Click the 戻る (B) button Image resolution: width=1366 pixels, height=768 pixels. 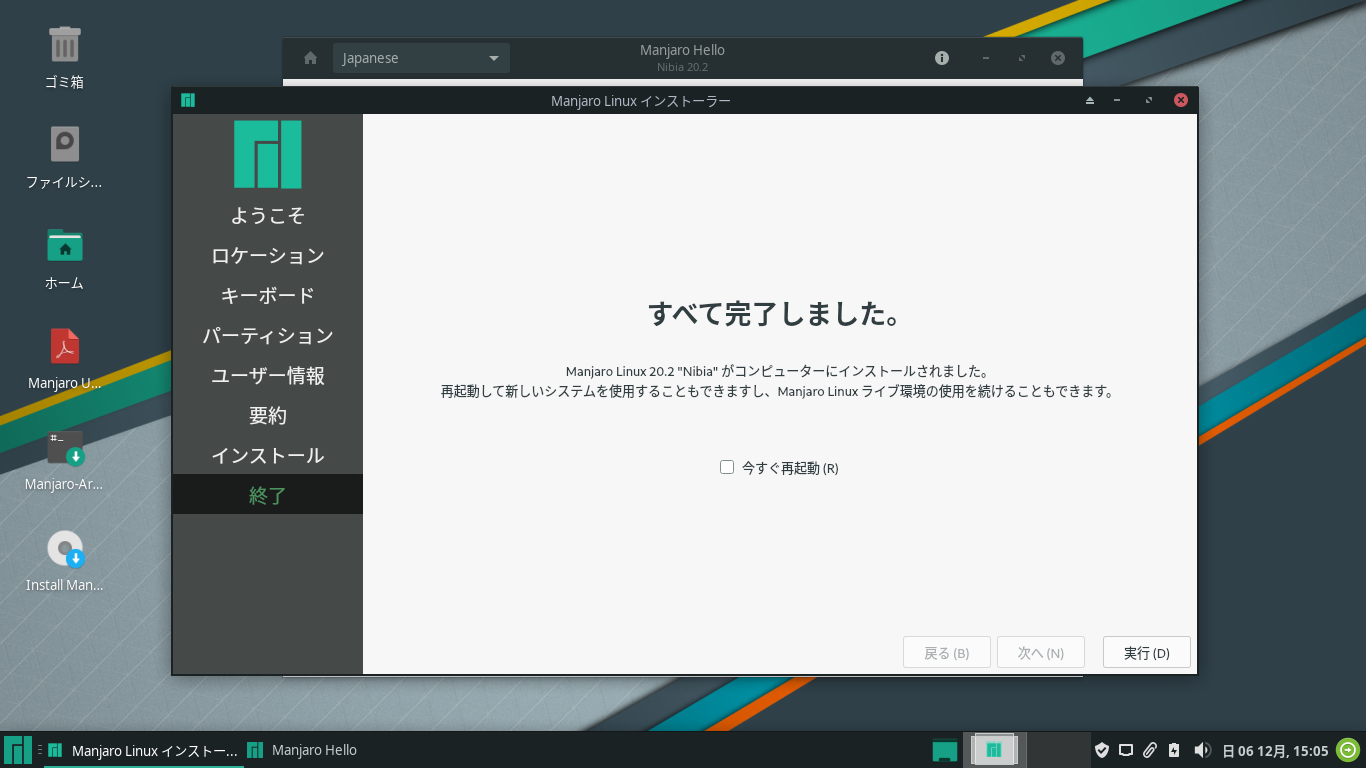pyautogui.click(x=947, y=652)
